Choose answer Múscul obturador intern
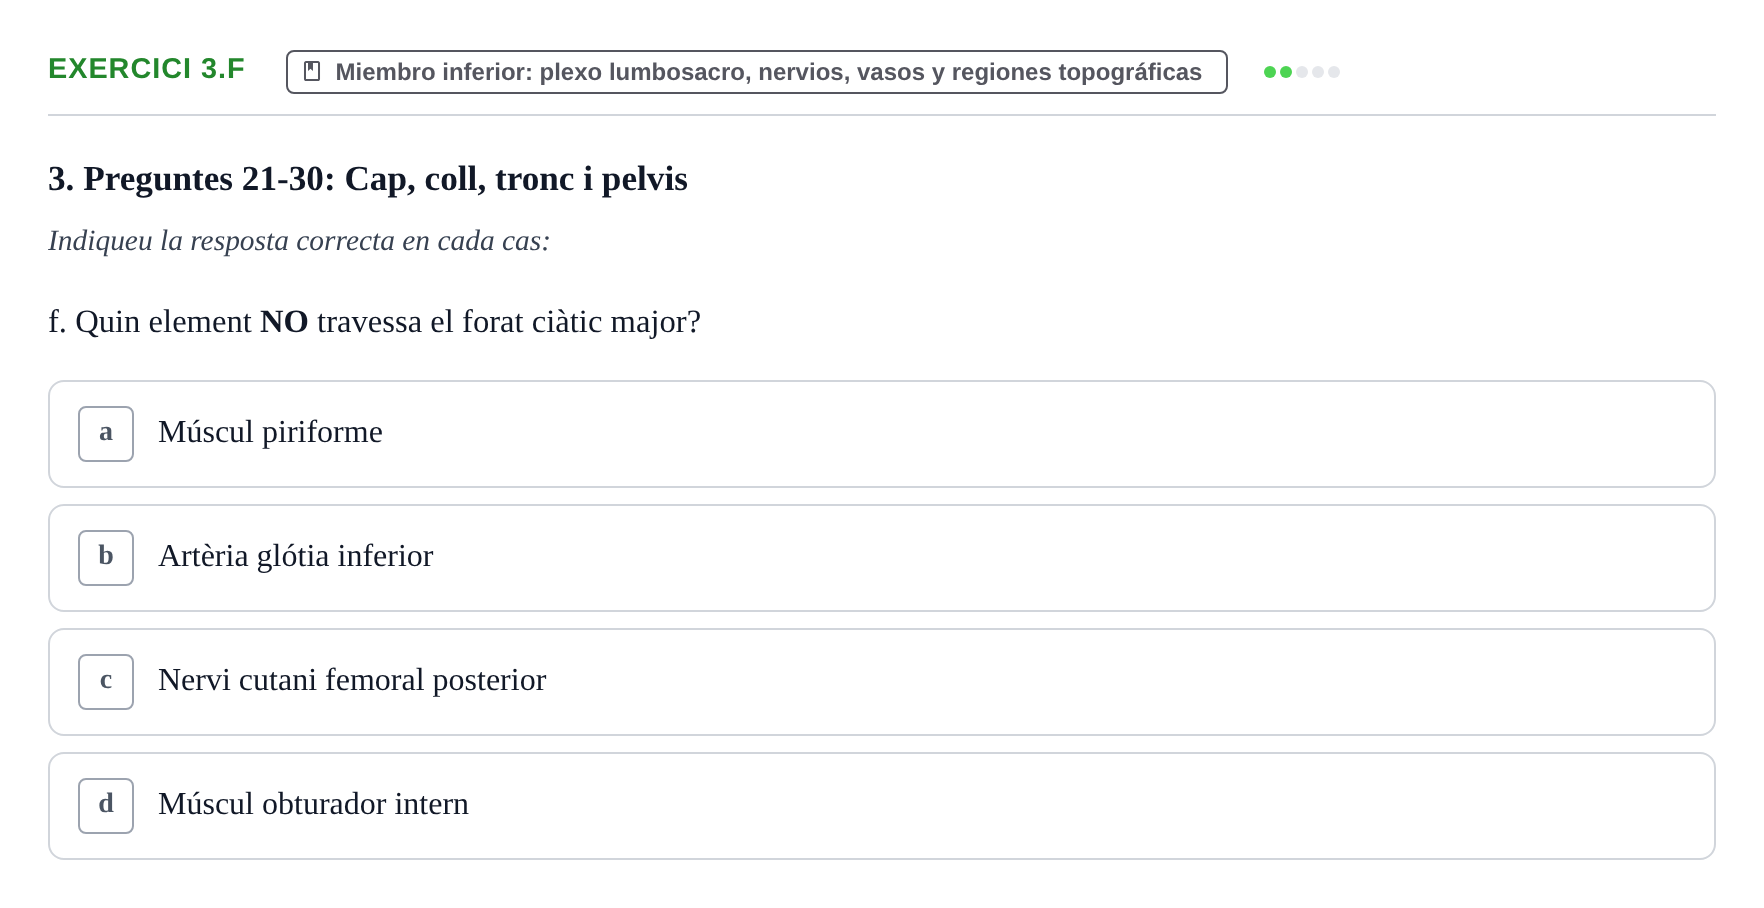This screenshot has height=908, width=1764. (x=882, y=806)
